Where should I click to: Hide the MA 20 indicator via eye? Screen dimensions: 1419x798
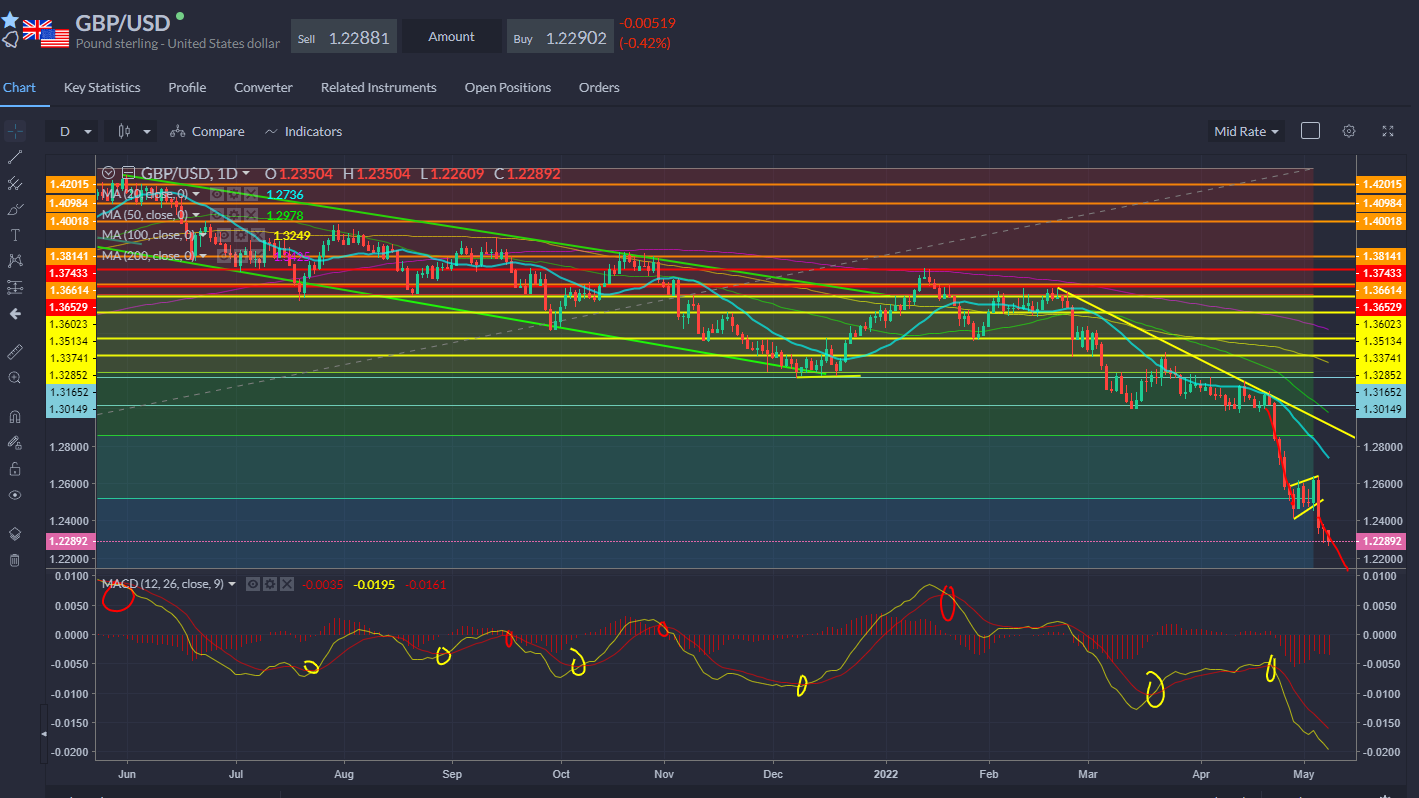(217, 194)
